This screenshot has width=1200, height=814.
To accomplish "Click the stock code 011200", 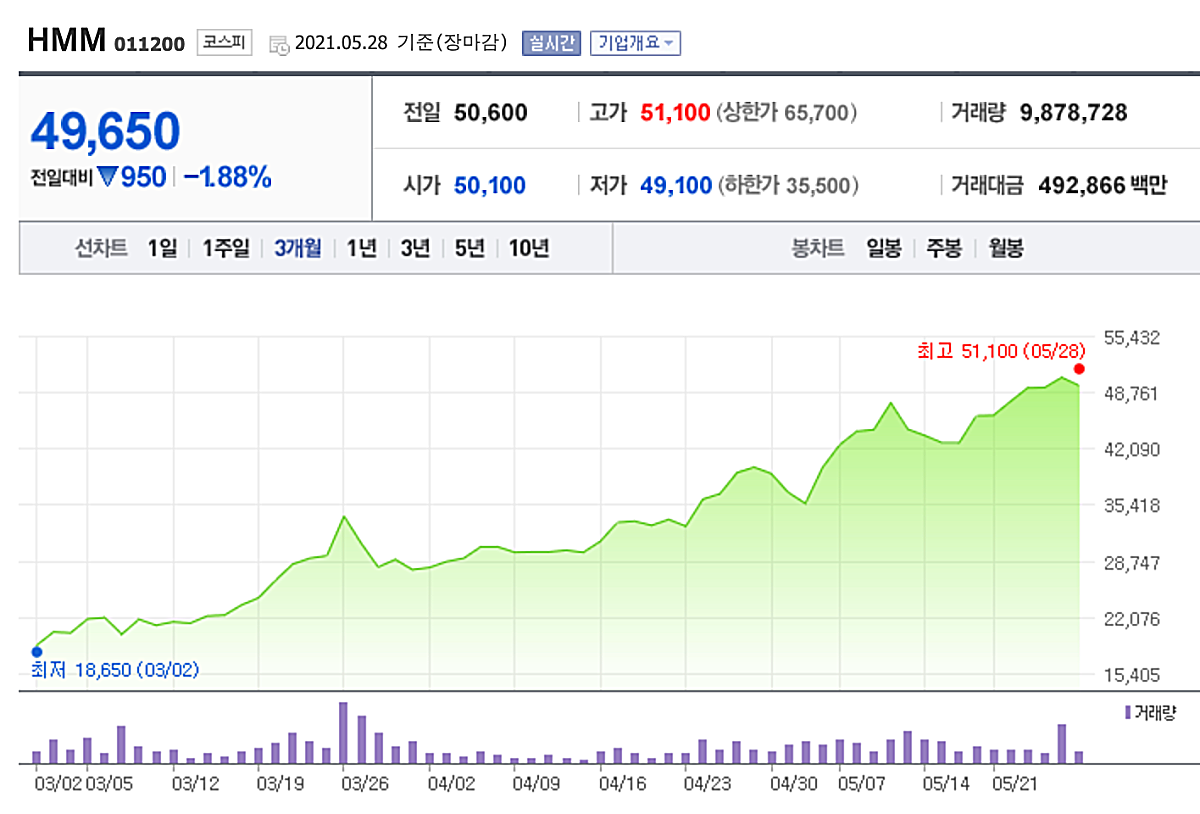I will coord(149,45).
